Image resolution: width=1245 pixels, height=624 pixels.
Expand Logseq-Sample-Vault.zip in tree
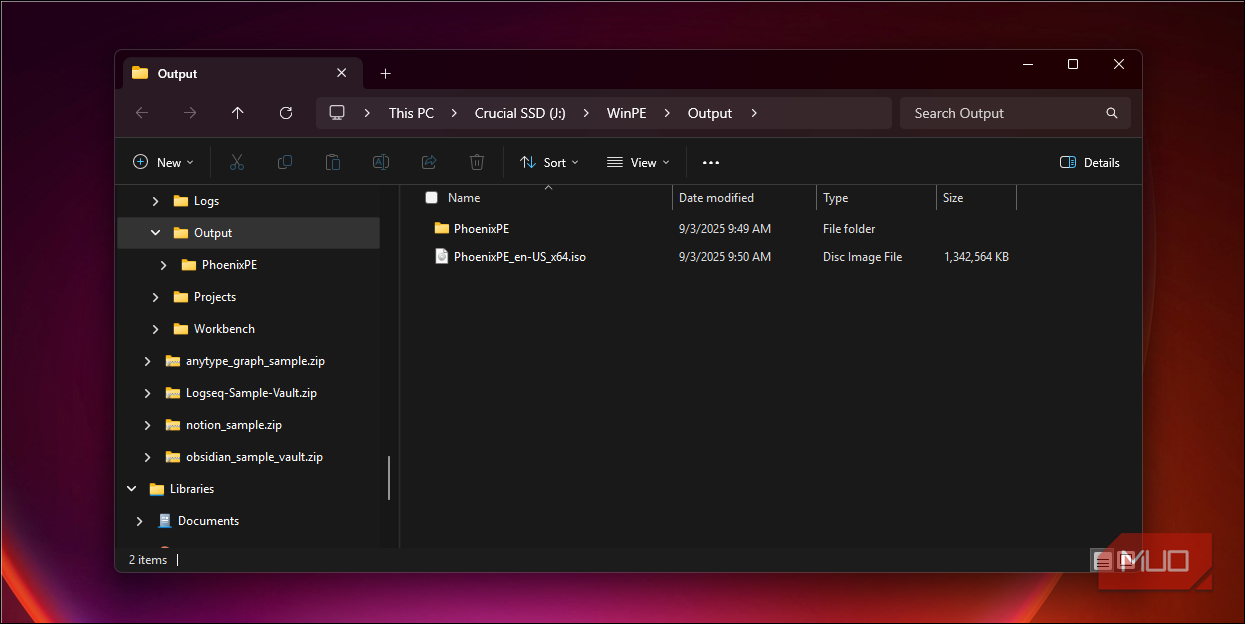tap(147, 392)
